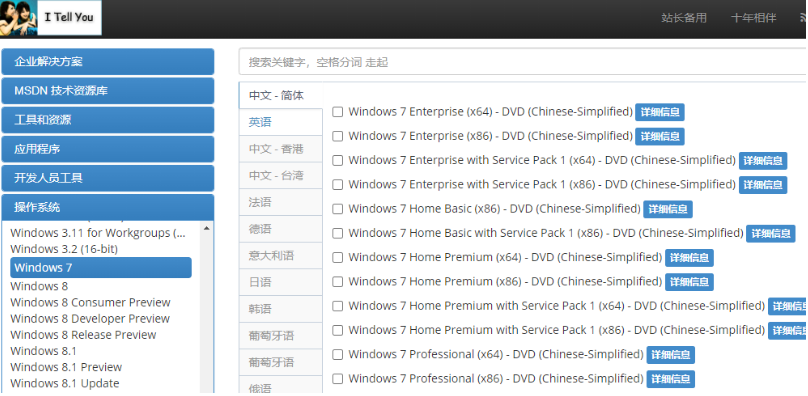Check Windows 7 Enterprise (x64) DVD checkbox
This screenshot has width=808, height=396.
click(338, 112)
